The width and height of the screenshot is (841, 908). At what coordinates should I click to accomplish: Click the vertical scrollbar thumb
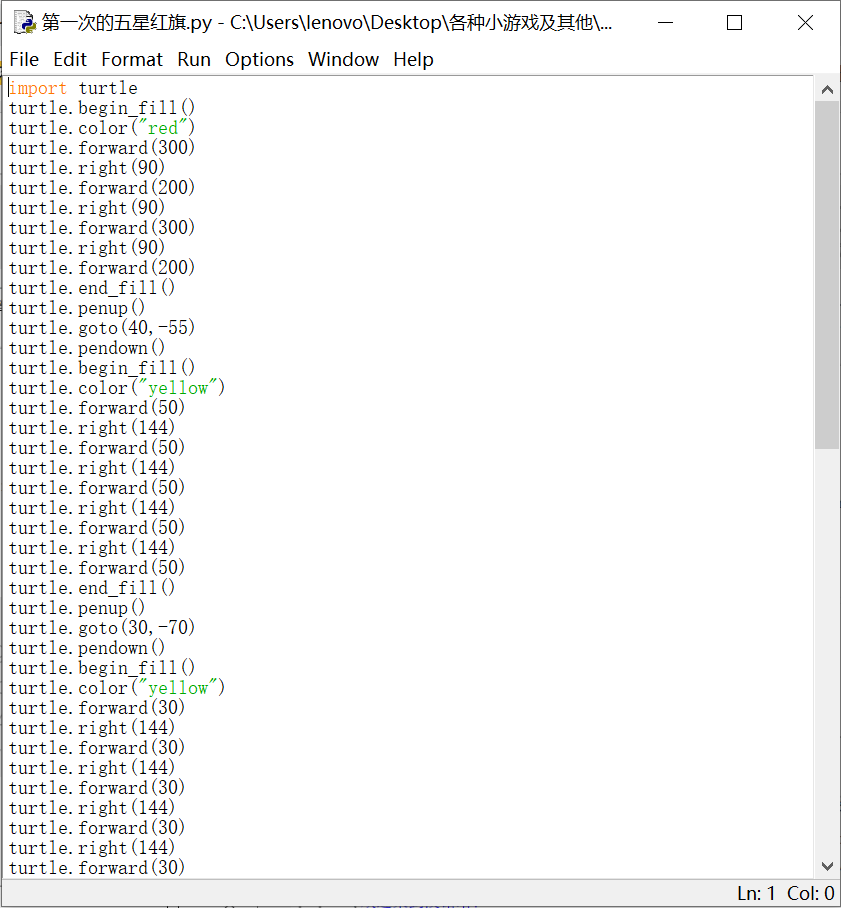[x=827, y=275]
